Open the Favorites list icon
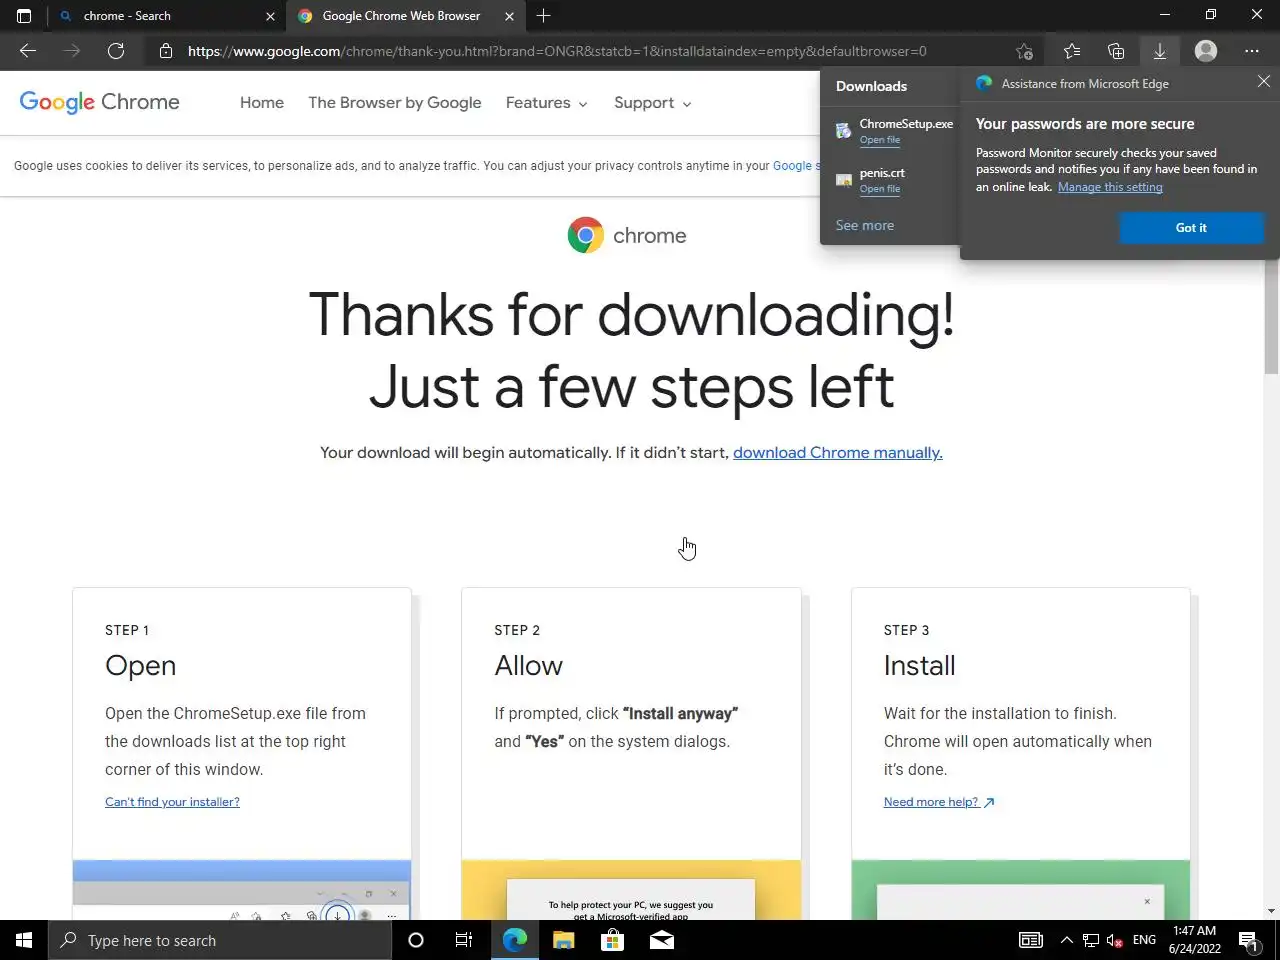1280x960 pixels. click(x=1072, y=51)
